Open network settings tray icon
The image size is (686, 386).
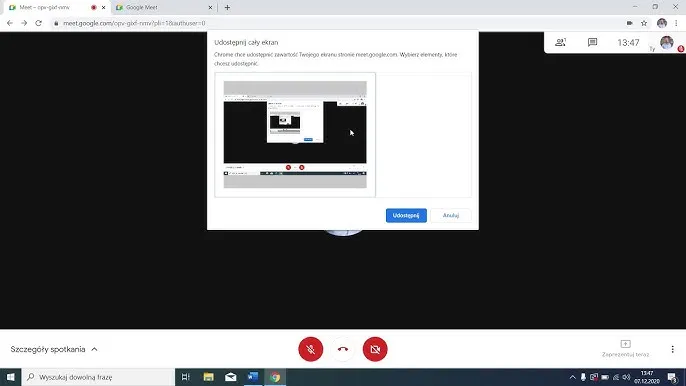point(616,377)
